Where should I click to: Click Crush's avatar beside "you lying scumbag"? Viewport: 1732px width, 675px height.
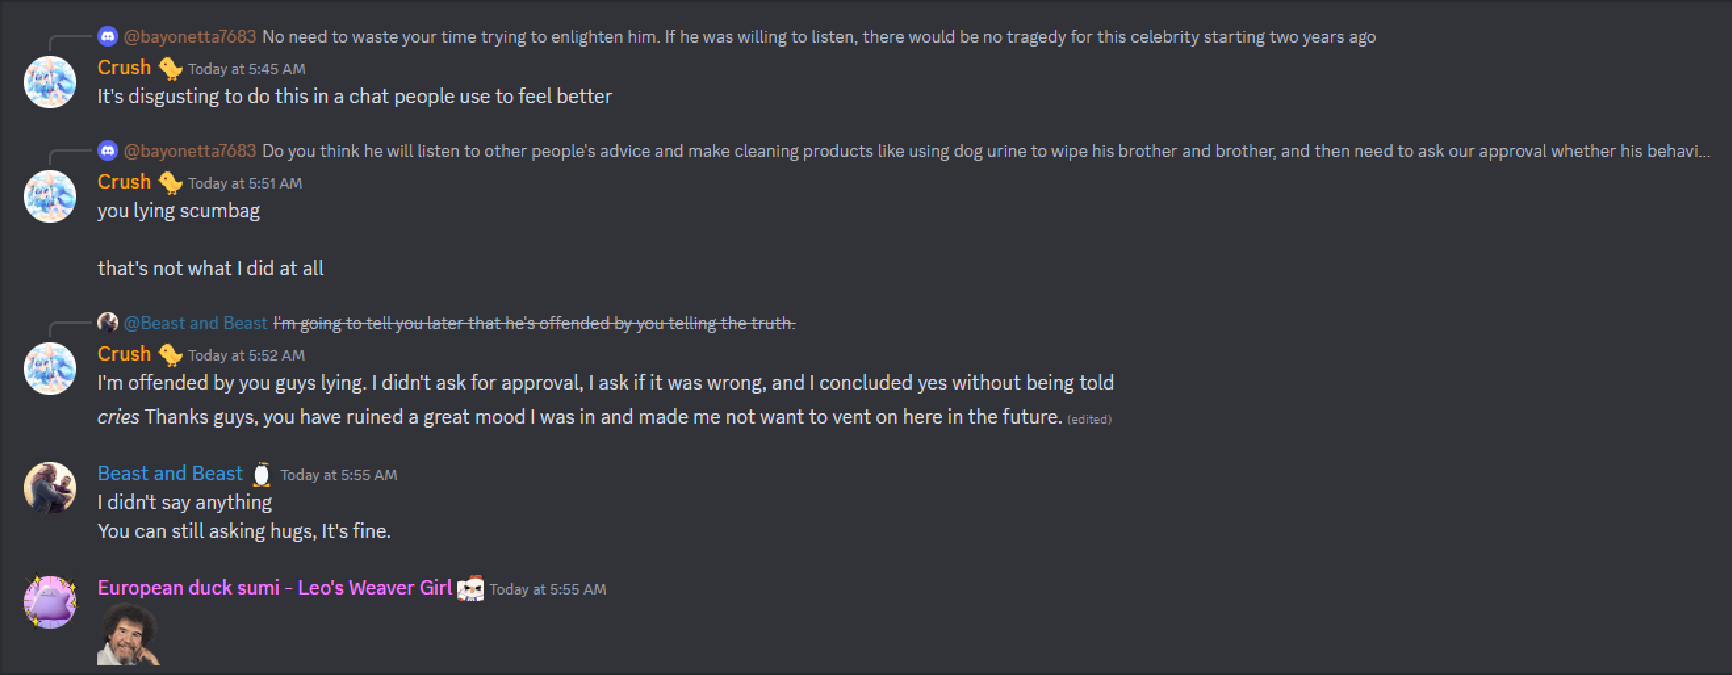click(x=50, y=196)
